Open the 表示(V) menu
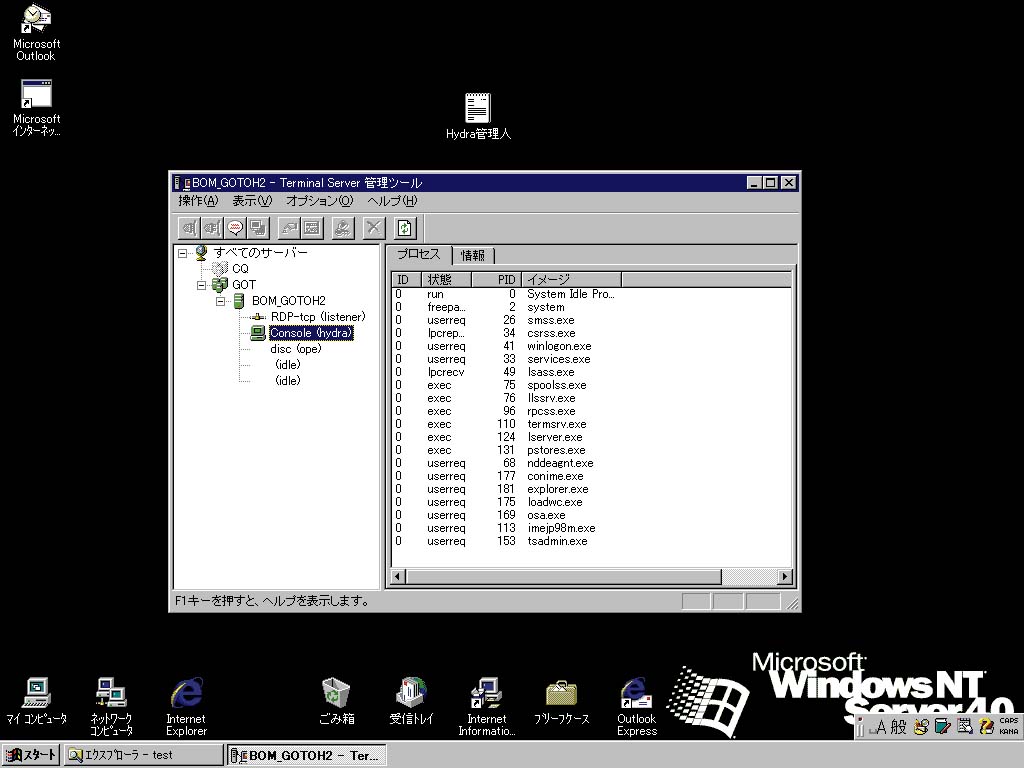Viewport: 1024px width, 768px height. click(252, 200)
